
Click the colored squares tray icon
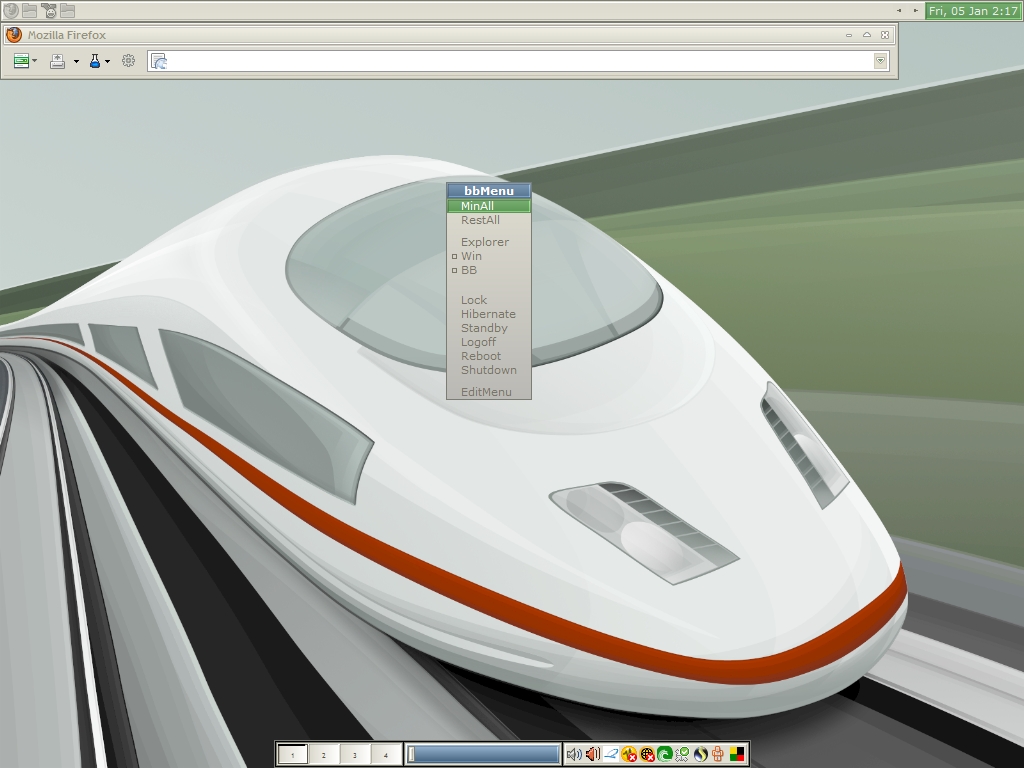click(x=737, y=755)
